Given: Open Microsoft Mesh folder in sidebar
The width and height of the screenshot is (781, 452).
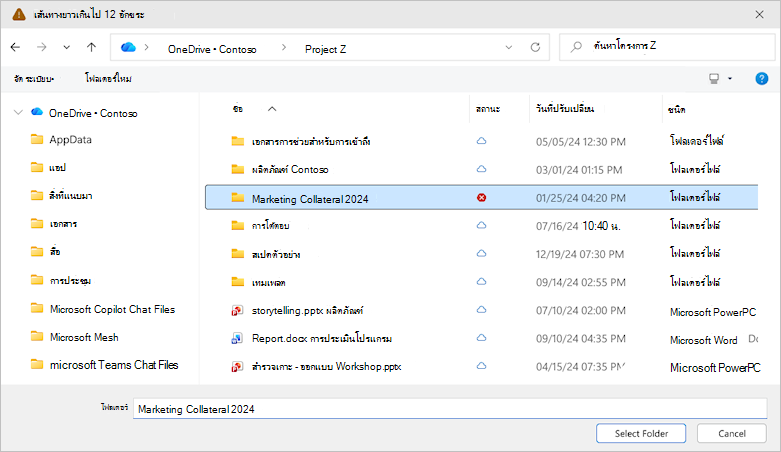Looking at the screenshot, I should [x=84, y=337].
